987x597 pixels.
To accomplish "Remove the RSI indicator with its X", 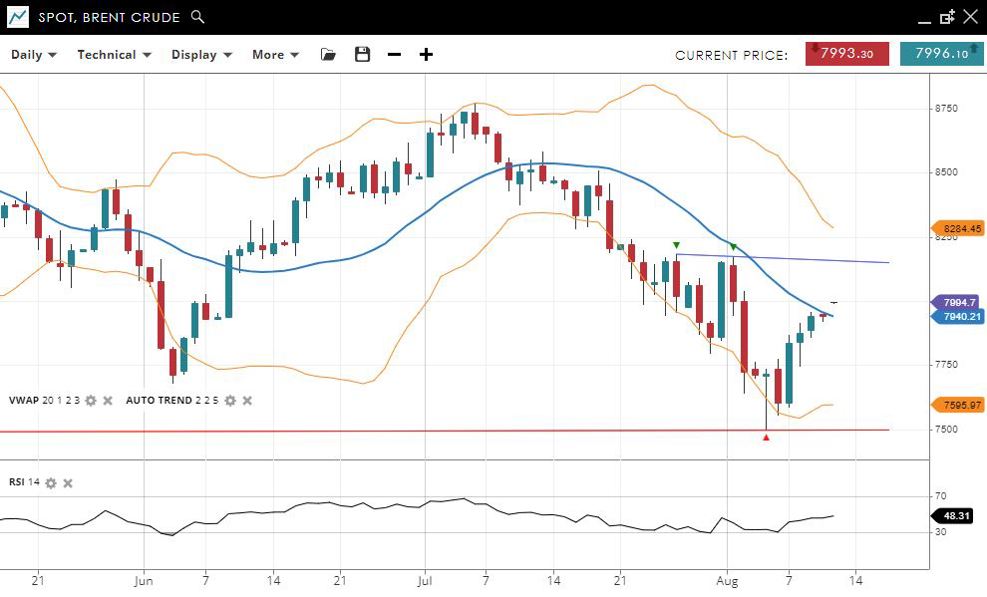I will [68, 483].
